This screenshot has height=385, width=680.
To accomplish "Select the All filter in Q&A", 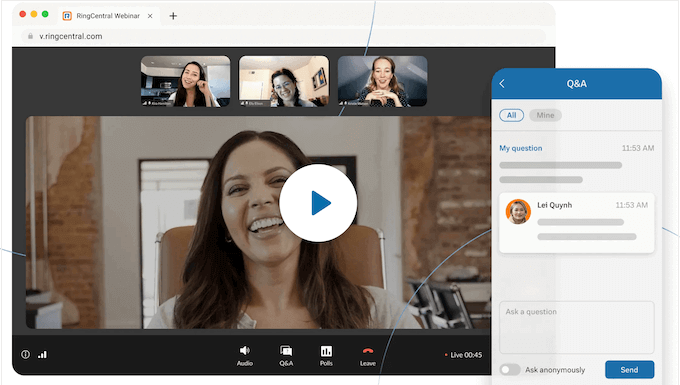I will pos(511,115).
